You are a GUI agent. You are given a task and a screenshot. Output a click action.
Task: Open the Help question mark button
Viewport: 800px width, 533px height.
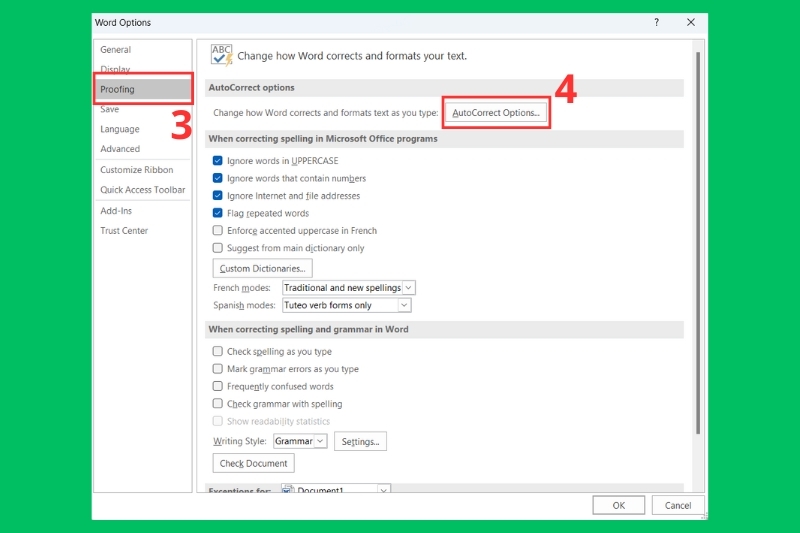pos(656,22)
